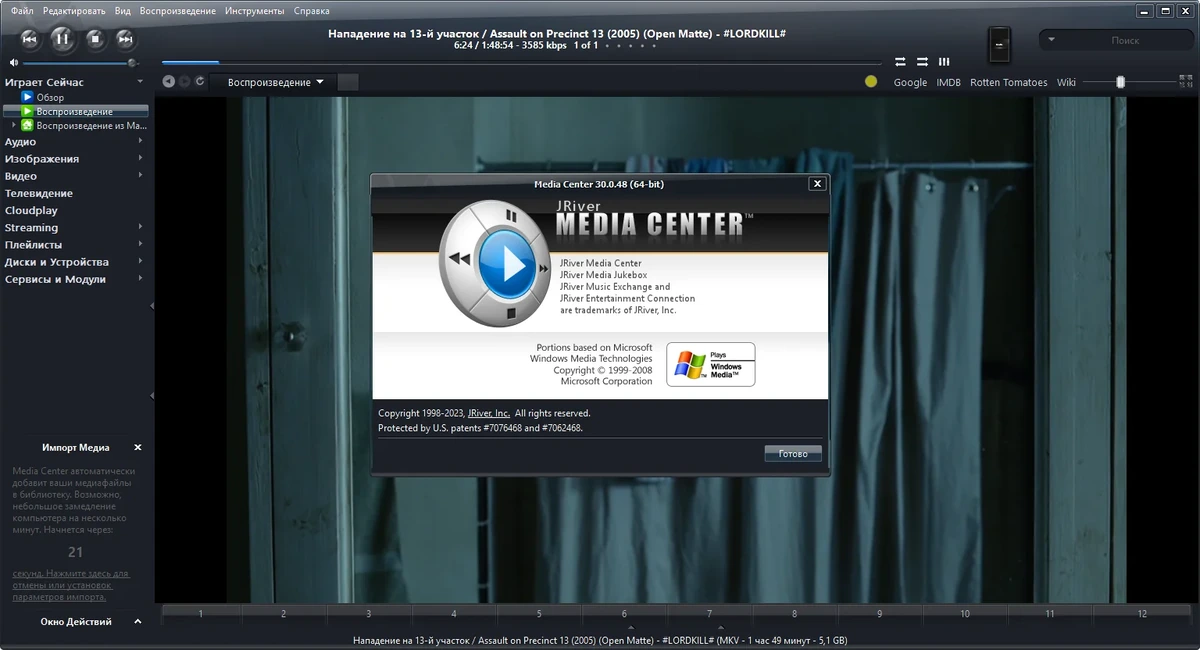This screenshot has height=650, width=1200.
Task: Skip to the previous track
Action: 30,39
